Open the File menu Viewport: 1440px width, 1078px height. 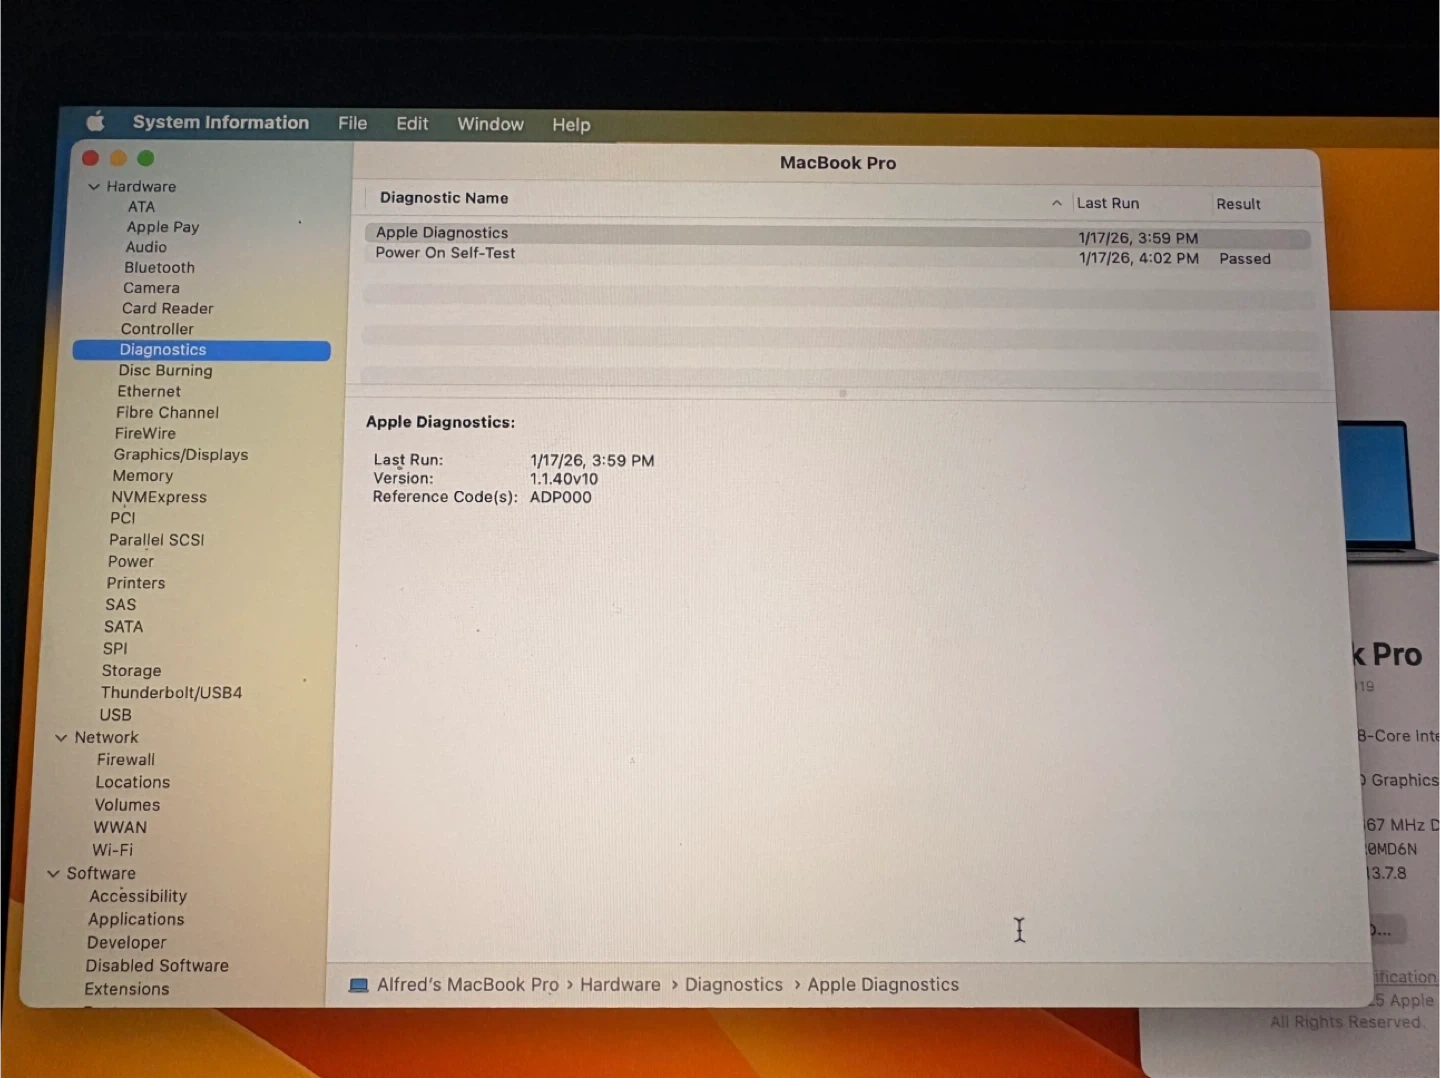[x=352, y=123]
